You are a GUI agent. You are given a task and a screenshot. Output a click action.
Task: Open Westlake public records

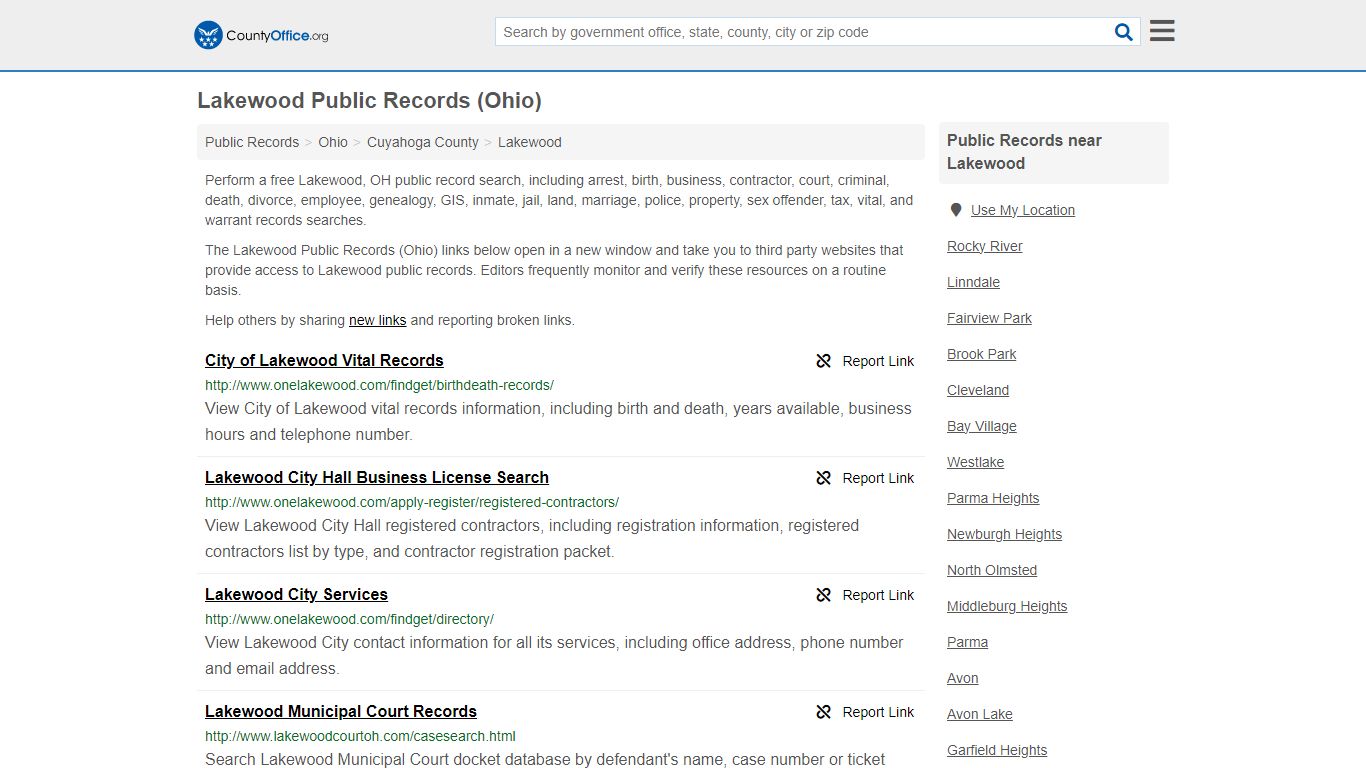click(975, 462)
